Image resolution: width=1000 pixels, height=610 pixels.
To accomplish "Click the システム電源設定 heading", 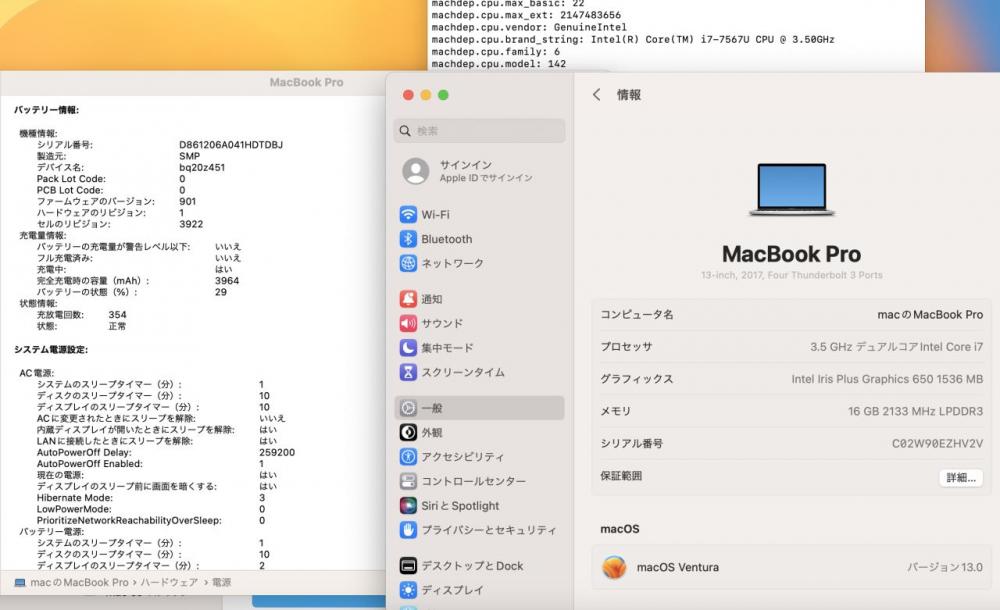I will pos(51,350).
